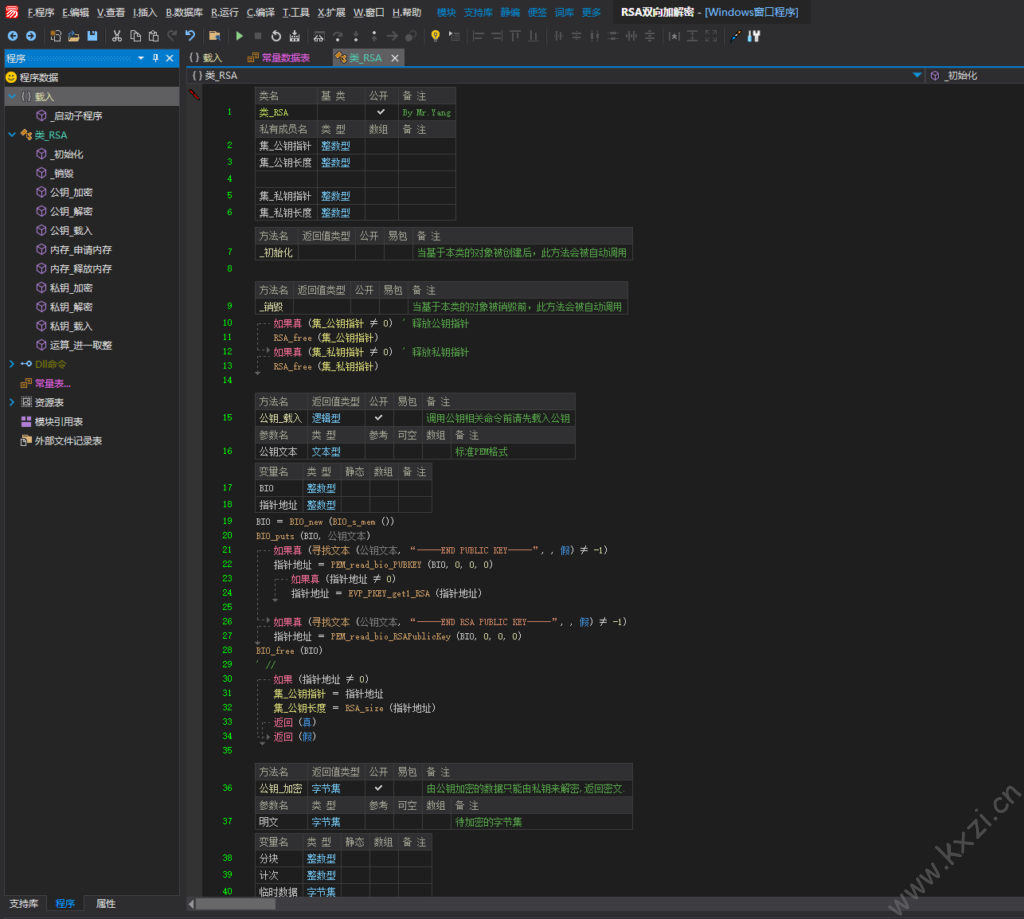Collapse the 类_RSA tree node
1024x919 pixels.
(12, 135)
